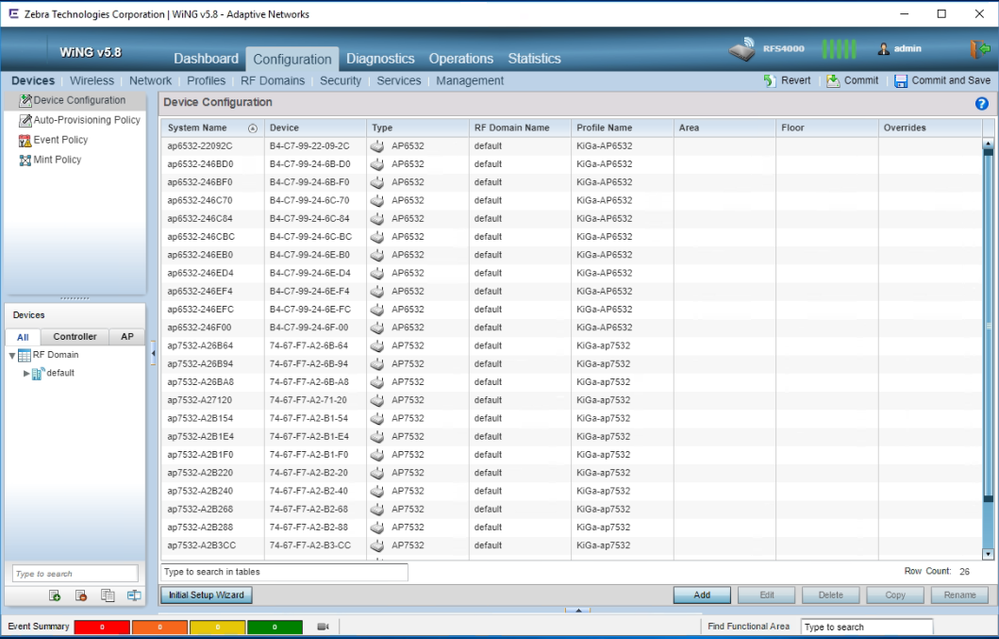The height and width of the screenshot is (639, 999).
Task: Open the Mint Policy page
Action: click(x=57, y=160)
